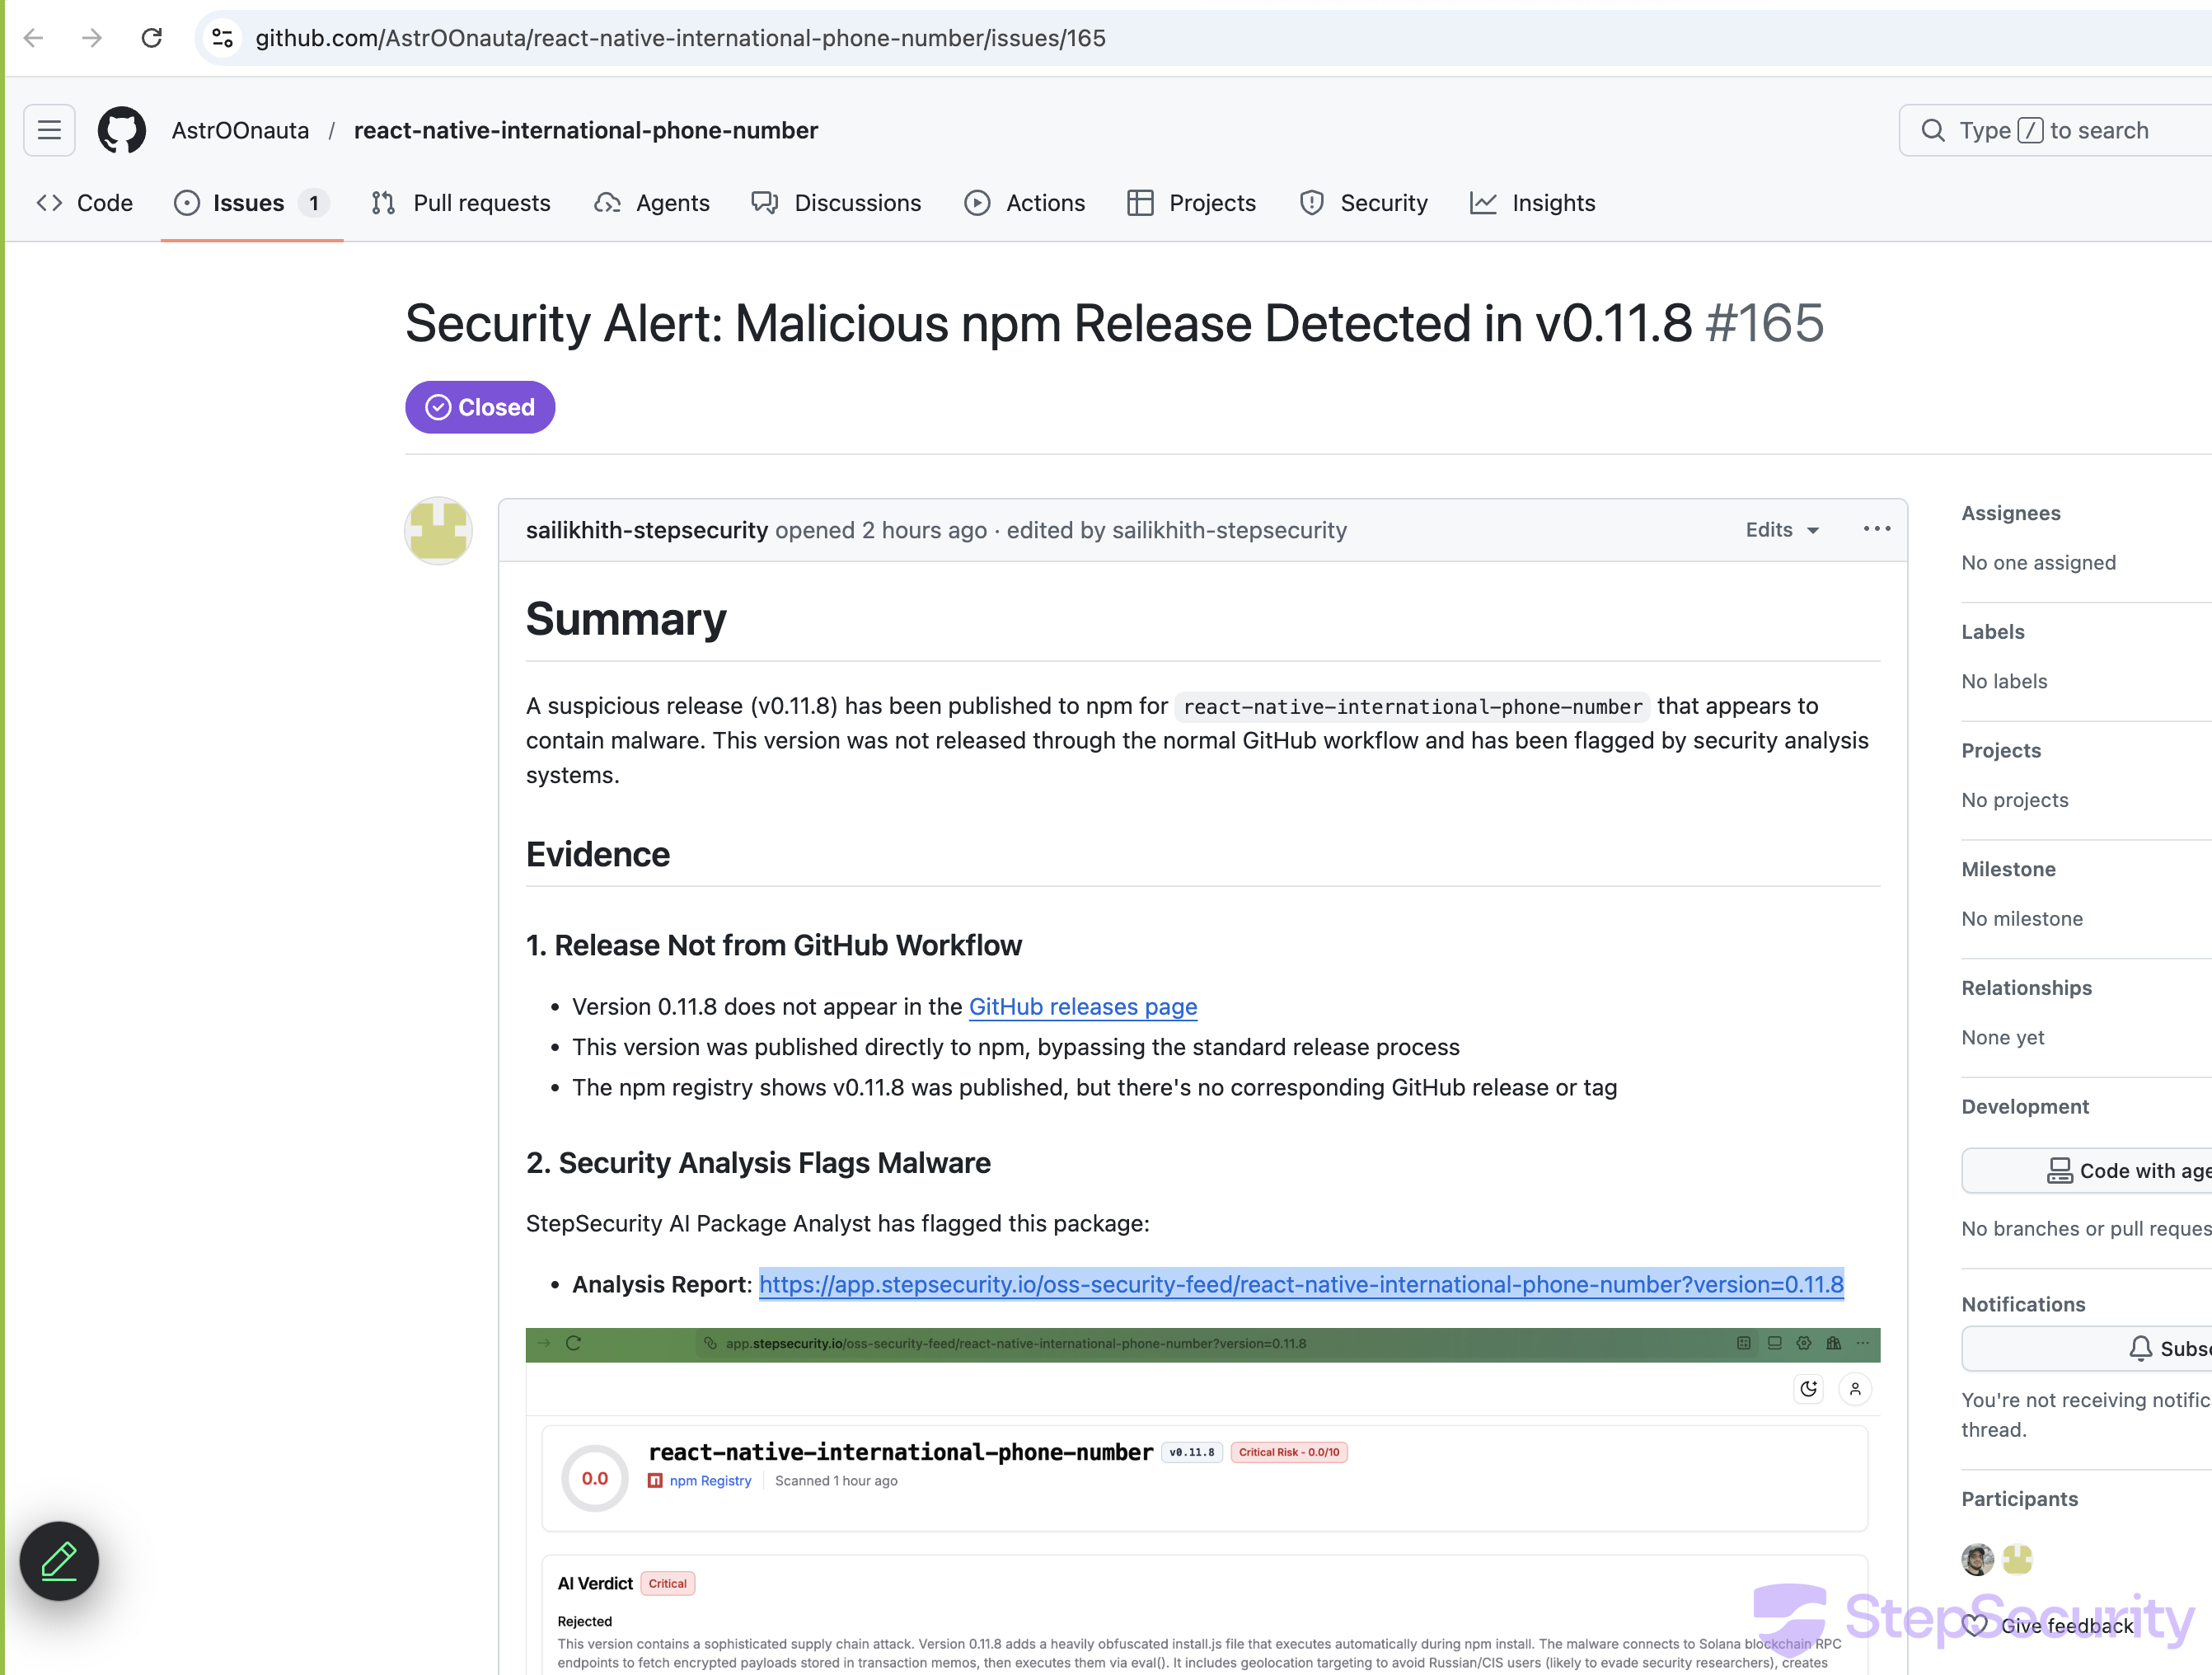2212x1675 pixels.
Task: Click browser back arrow
Action: (x=34, y=38)
